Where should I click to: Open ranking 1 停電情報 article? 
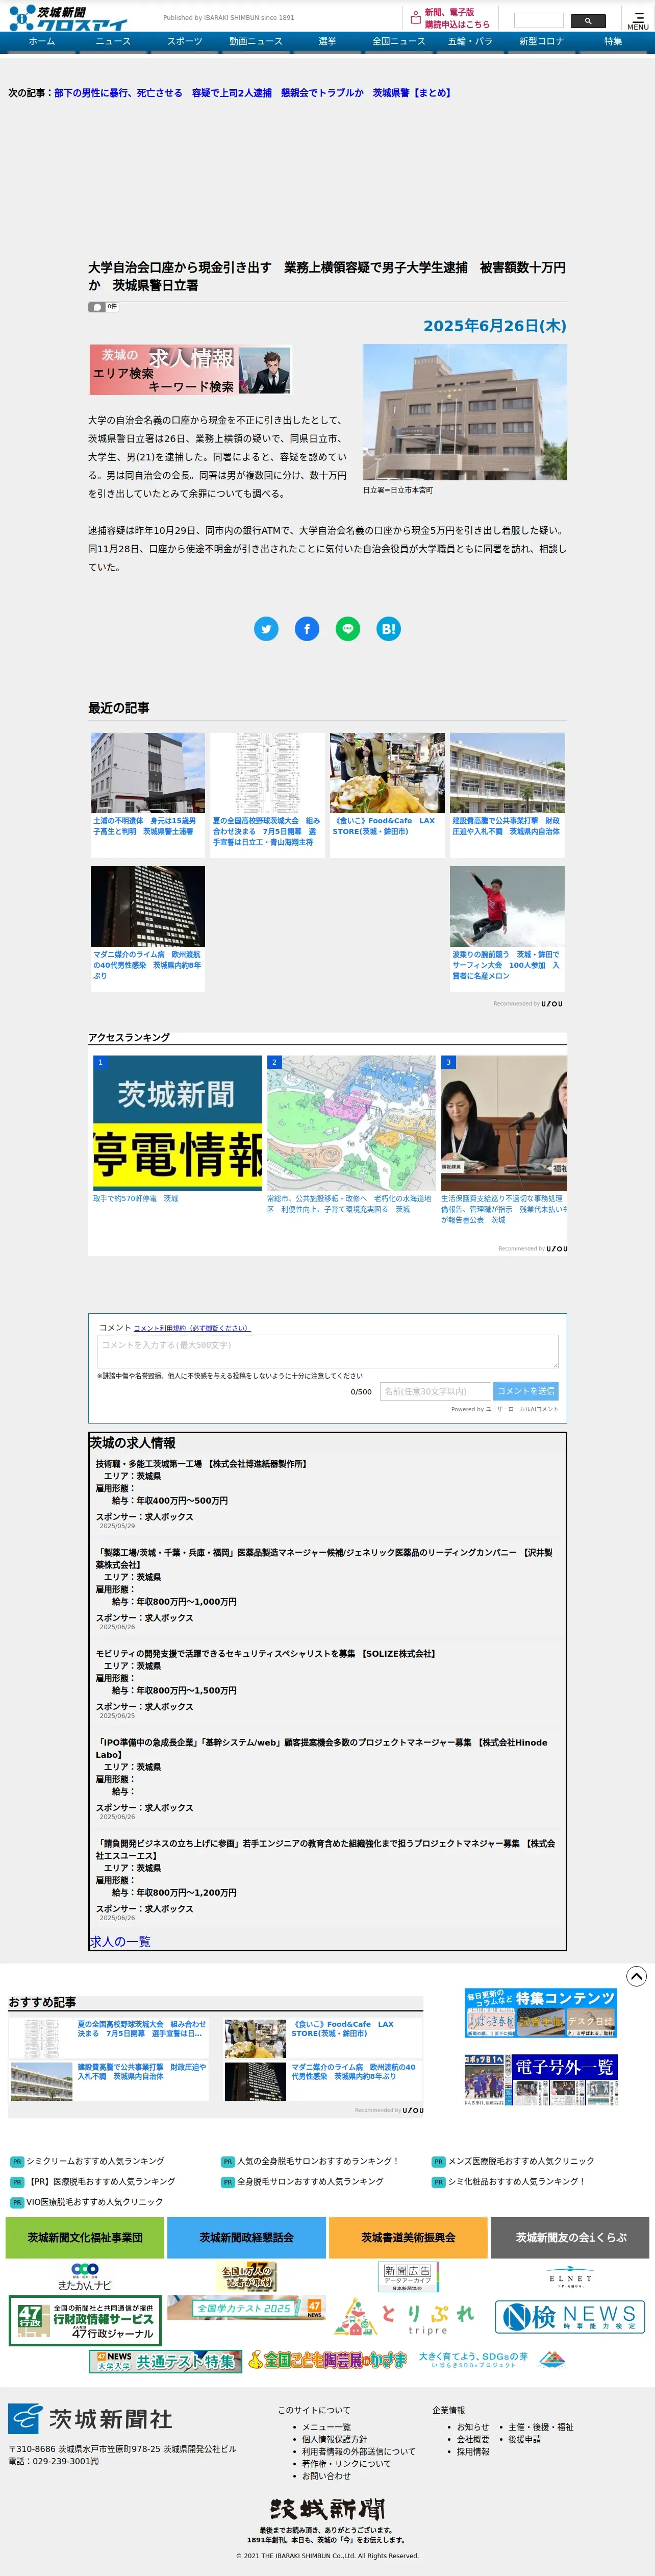(x=177, y=1130)
